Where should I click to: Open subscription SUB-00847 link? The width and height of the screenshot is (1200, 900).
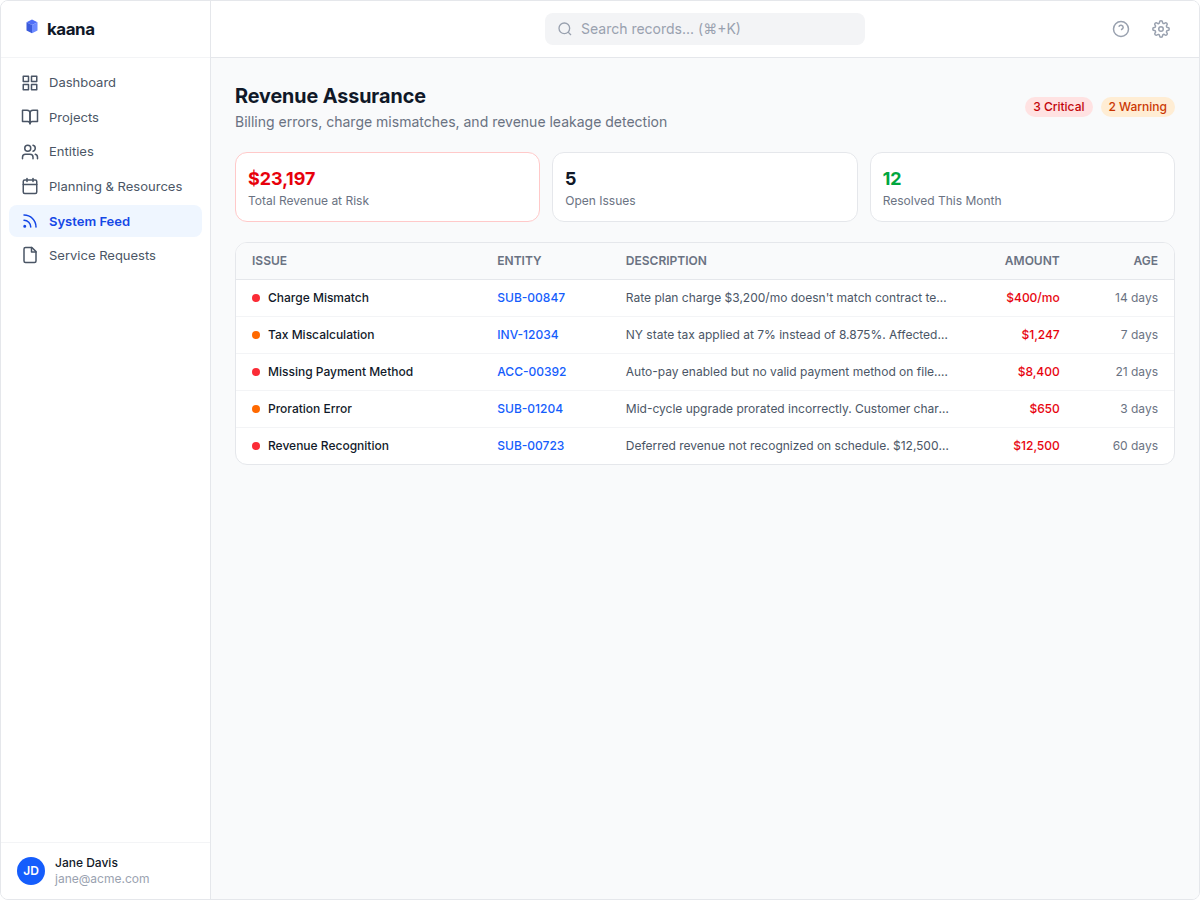pyautogui.click(x=531, y=297)
